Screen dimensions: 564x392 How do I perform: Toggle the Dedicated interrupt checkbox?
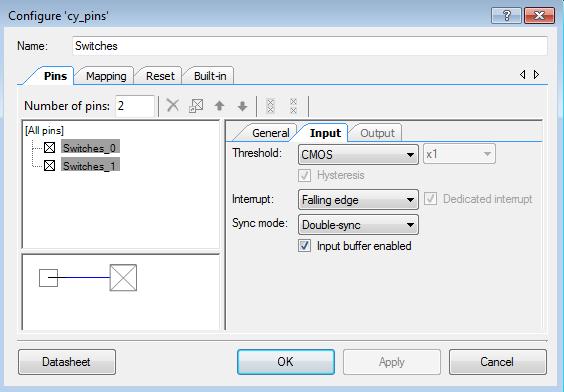pos(431,199)
